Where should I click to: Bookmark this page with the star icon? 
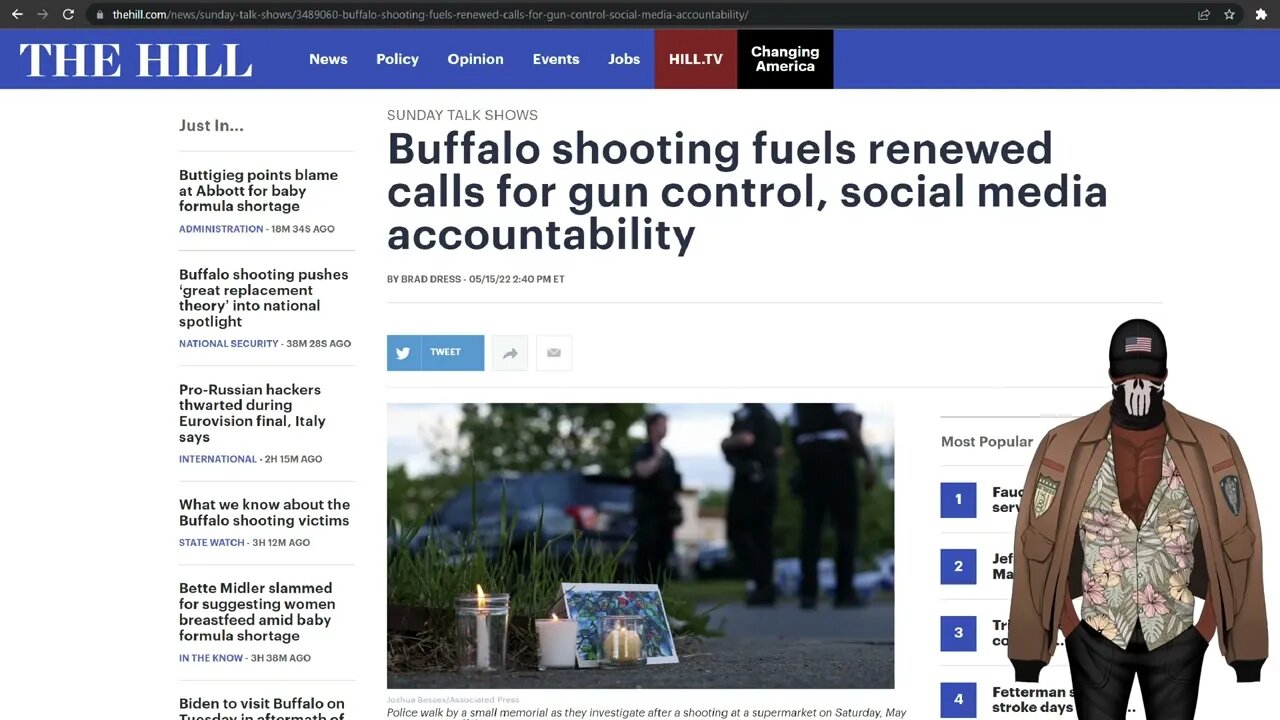point(1230,14)
